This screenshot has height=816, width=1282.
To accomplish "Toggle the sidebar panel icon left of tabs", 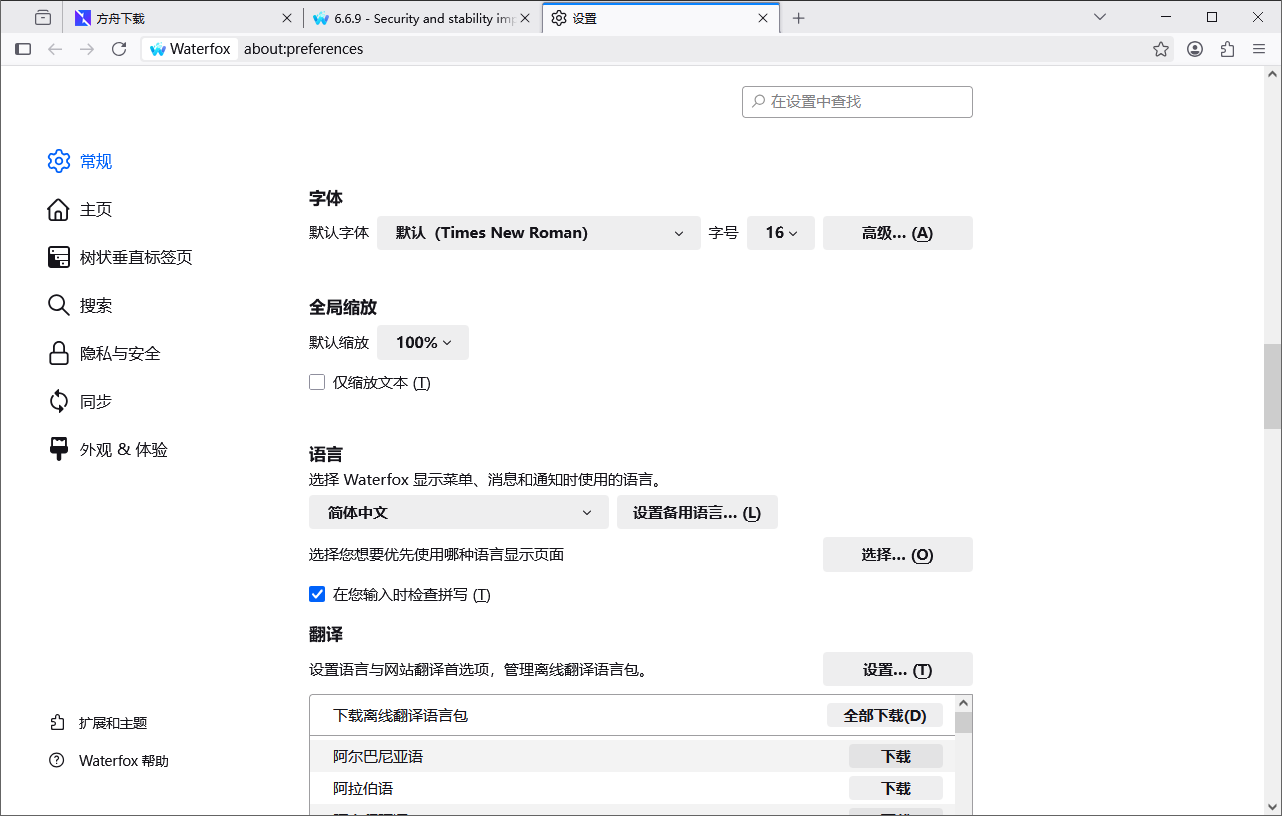I will pos(22,48).
